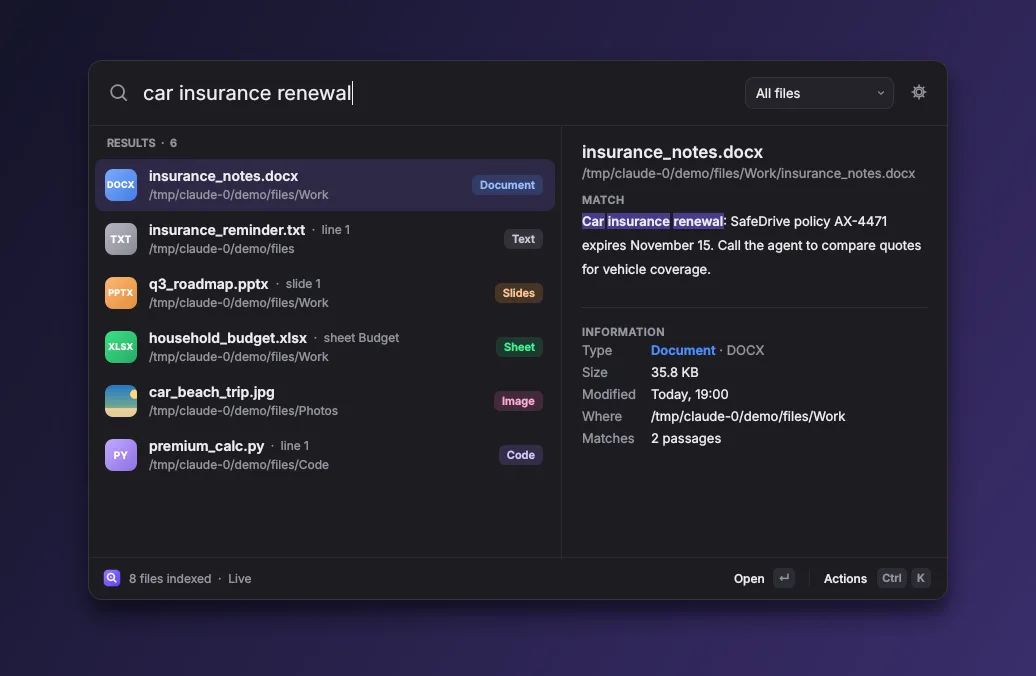Click the Slides badge on q3_roadmap.pptx
This screenshot has width=1036, height=676.
[x=519, y=293]
